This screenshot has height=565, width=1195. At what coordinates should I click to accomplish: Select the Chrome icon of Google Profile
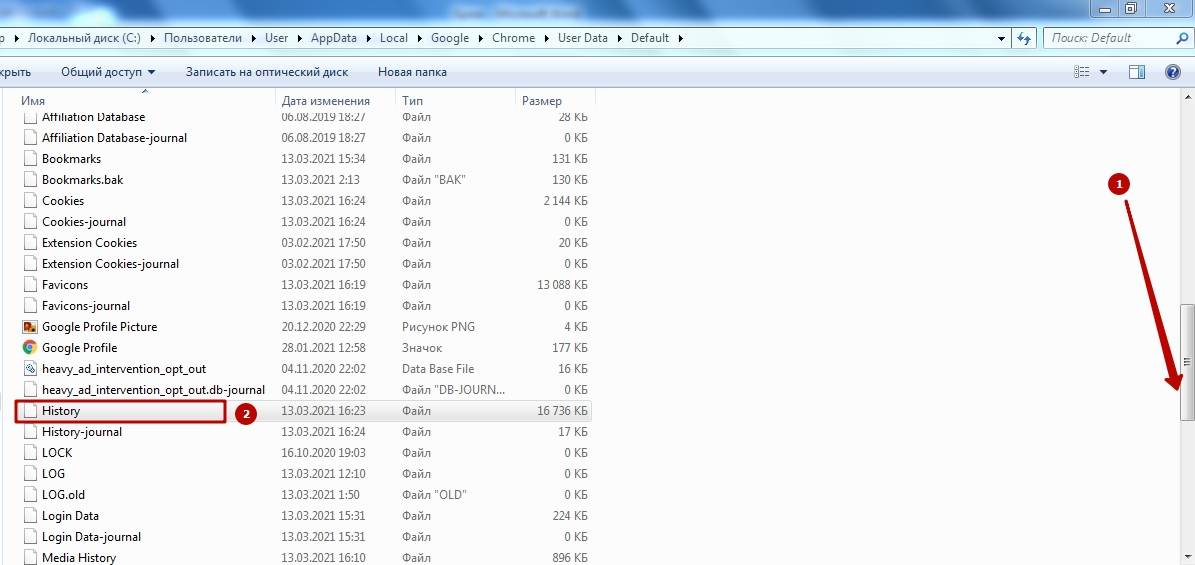30,348
